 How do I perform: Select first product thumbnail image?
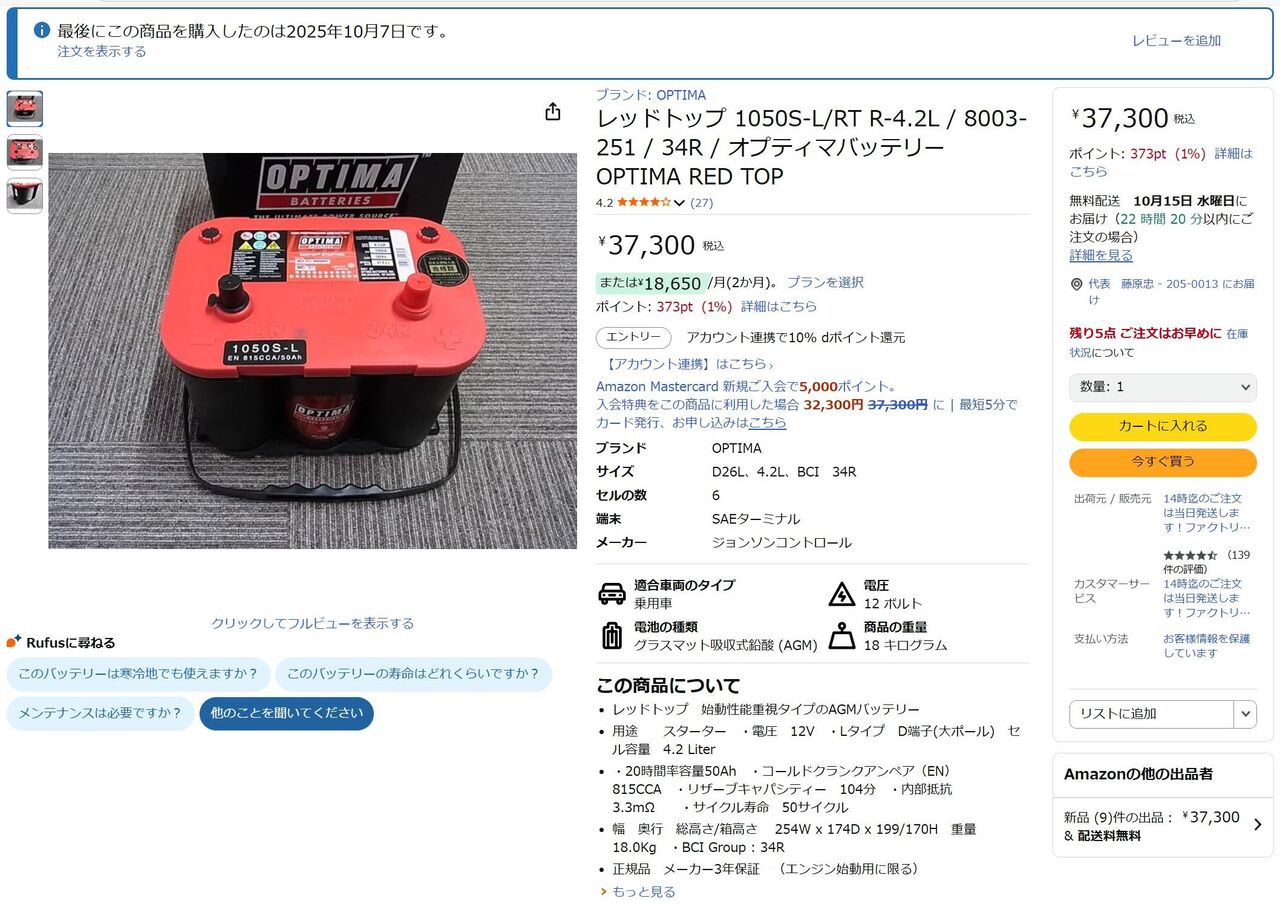pyautogui.click(x=25, y=109)
